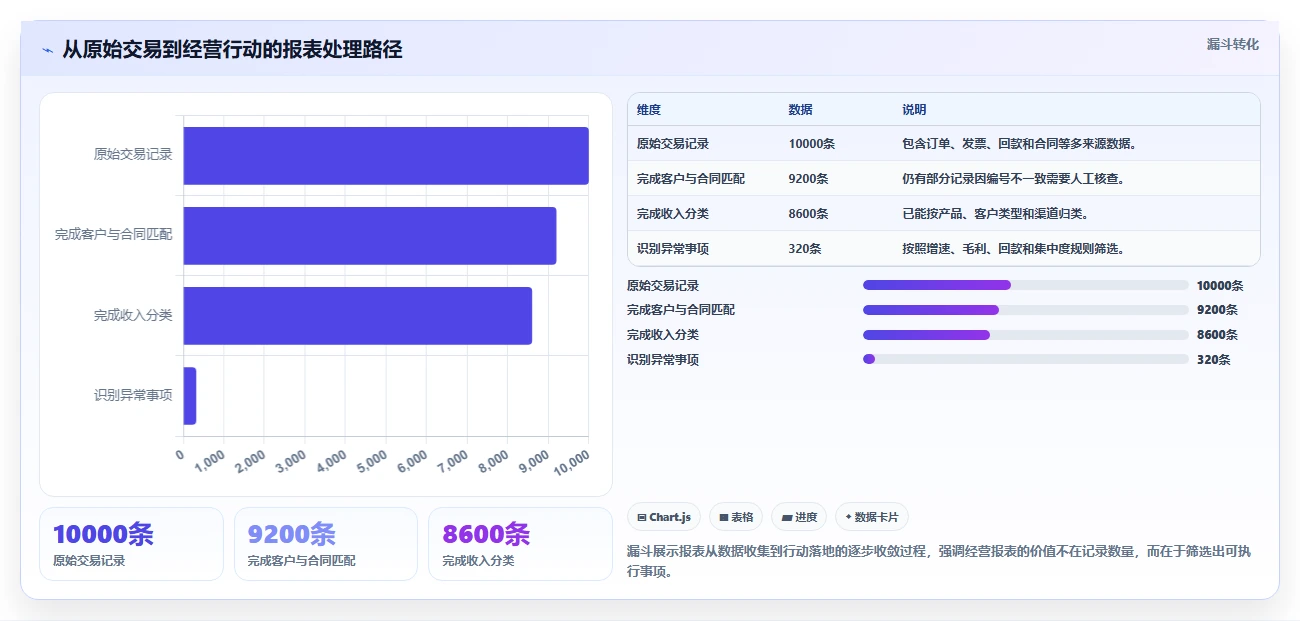Click the description 已能按产品、客户类型和渠道归类
Image resolution: width=1300 pixels, height=621 pixels.
coord(995,214)
